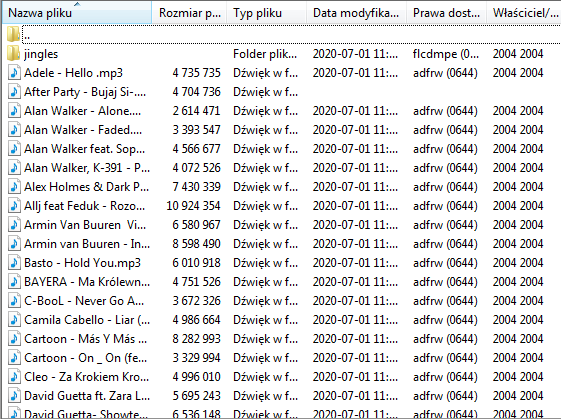Click file size 2 614 471
Image resolution: width=561 pixels, height=419 pixels.
(x=196, y=111)
